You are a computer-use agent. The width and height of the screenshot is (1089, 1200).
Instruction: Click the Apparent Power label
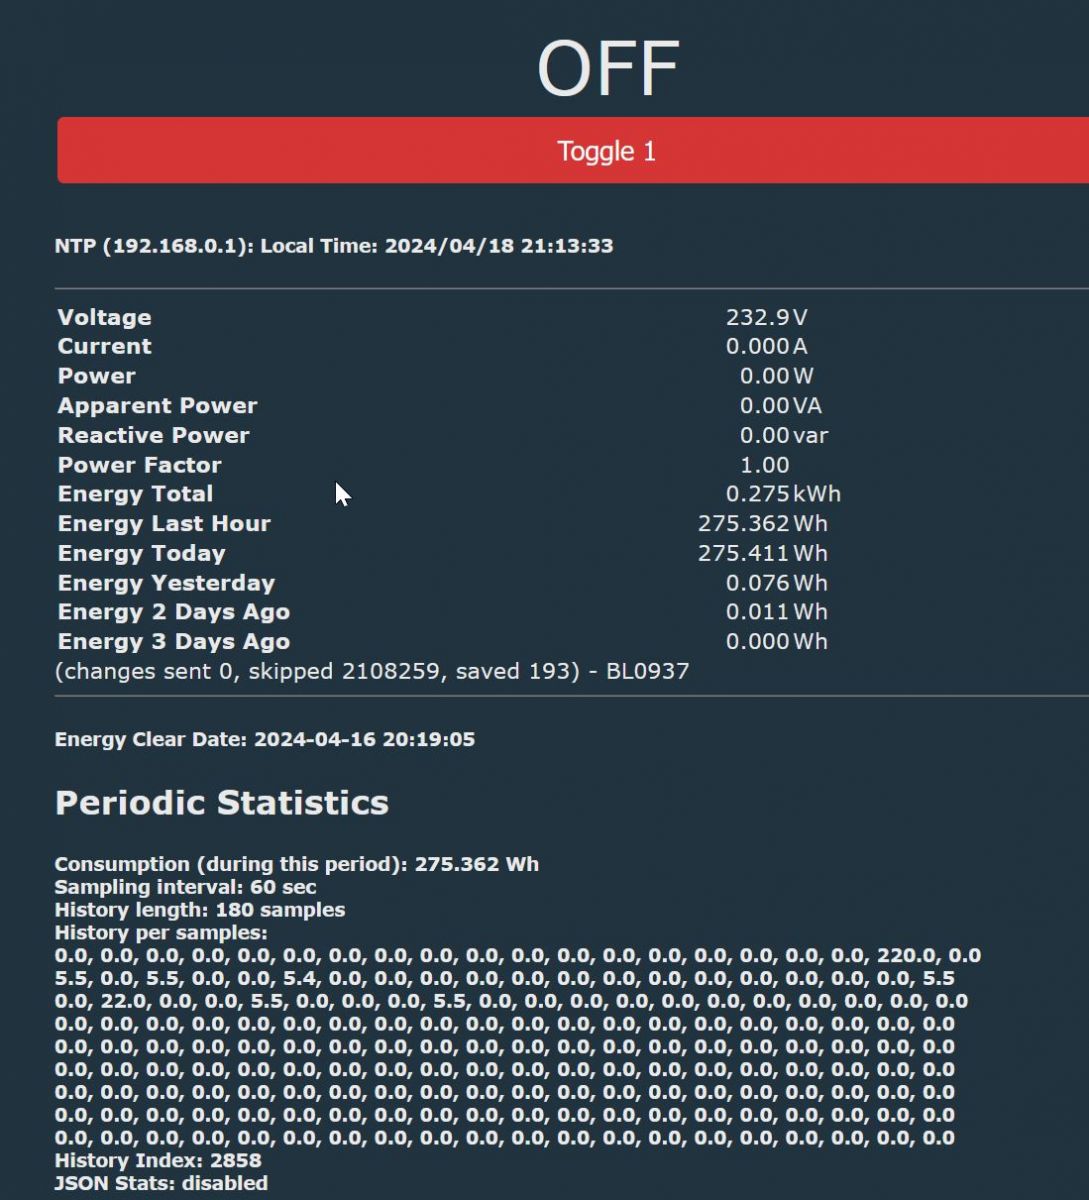pyautogui.click(x=158, y=405)
